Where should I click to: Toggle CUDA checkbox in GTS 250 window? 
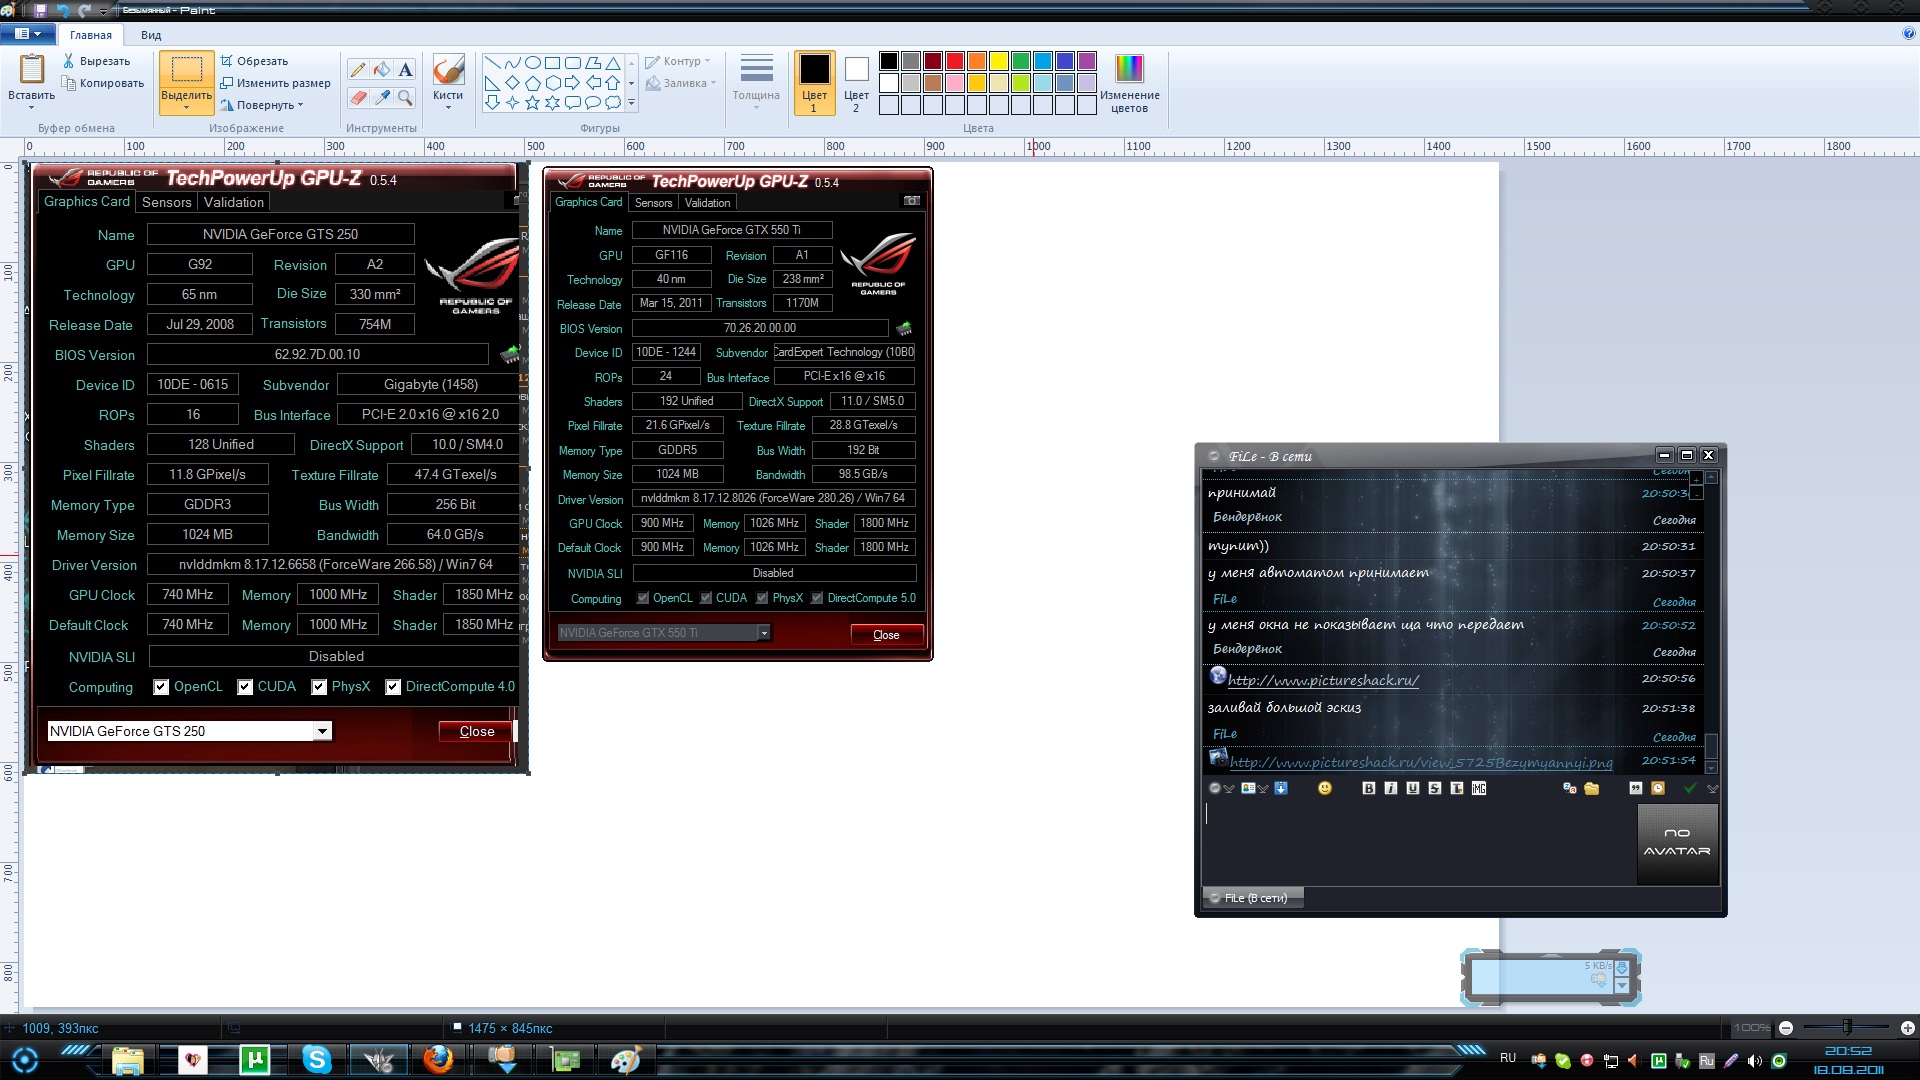(x=245, y=687)
